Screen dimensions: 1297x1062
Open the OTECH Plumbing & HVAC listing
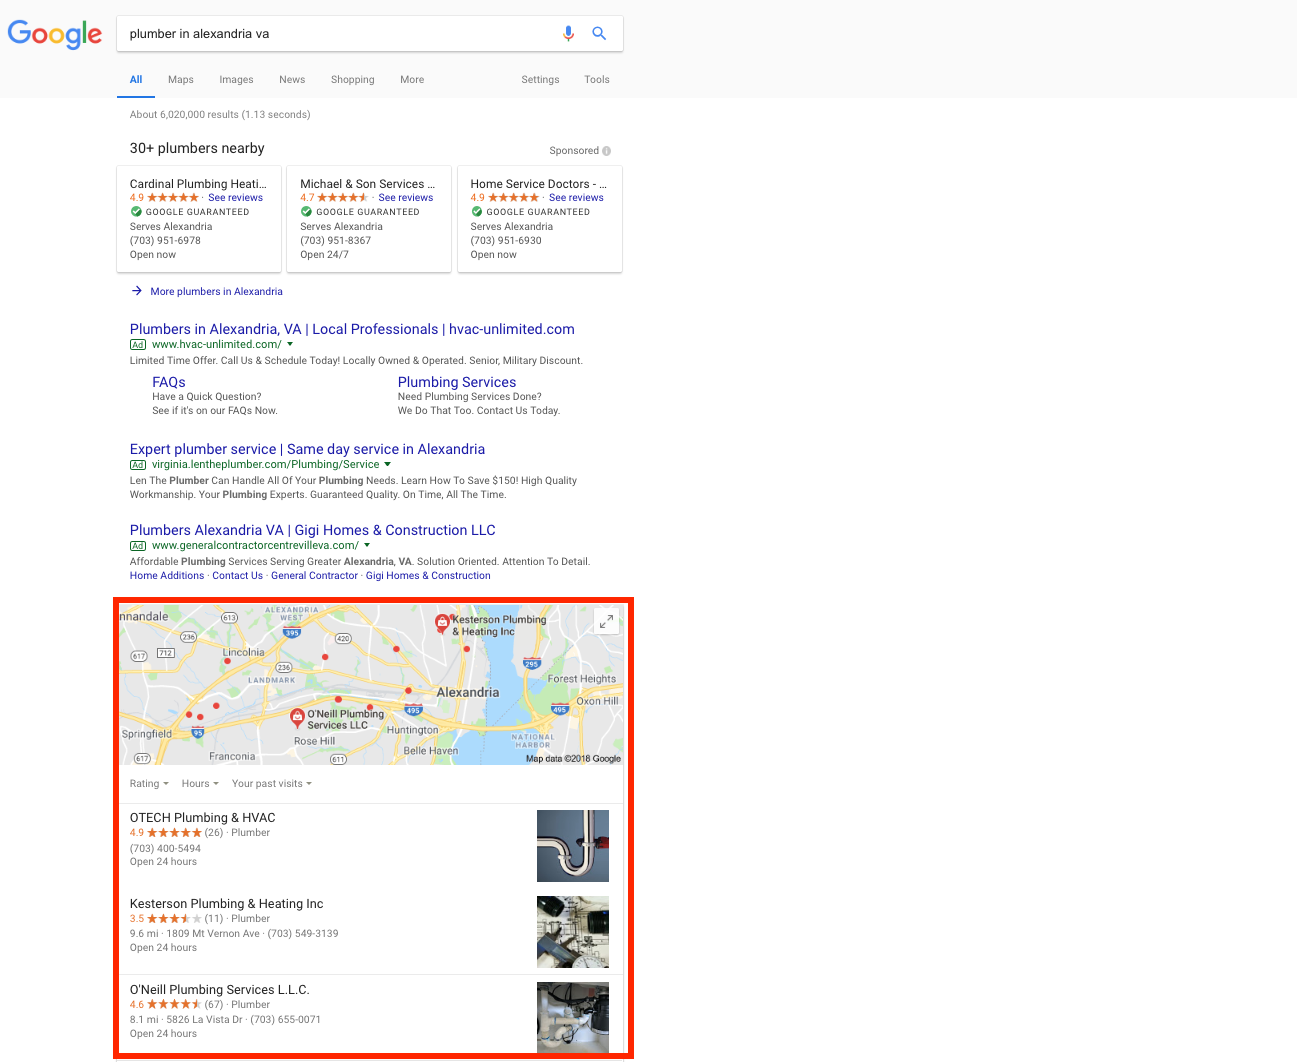tap(202, 818)
